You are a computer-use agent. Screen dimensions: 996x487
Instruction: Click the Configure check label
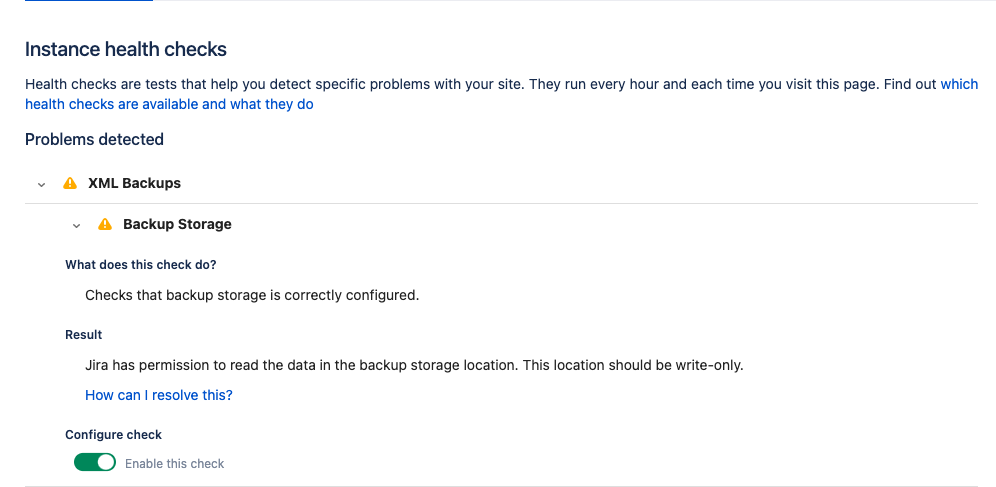point(113,435)
